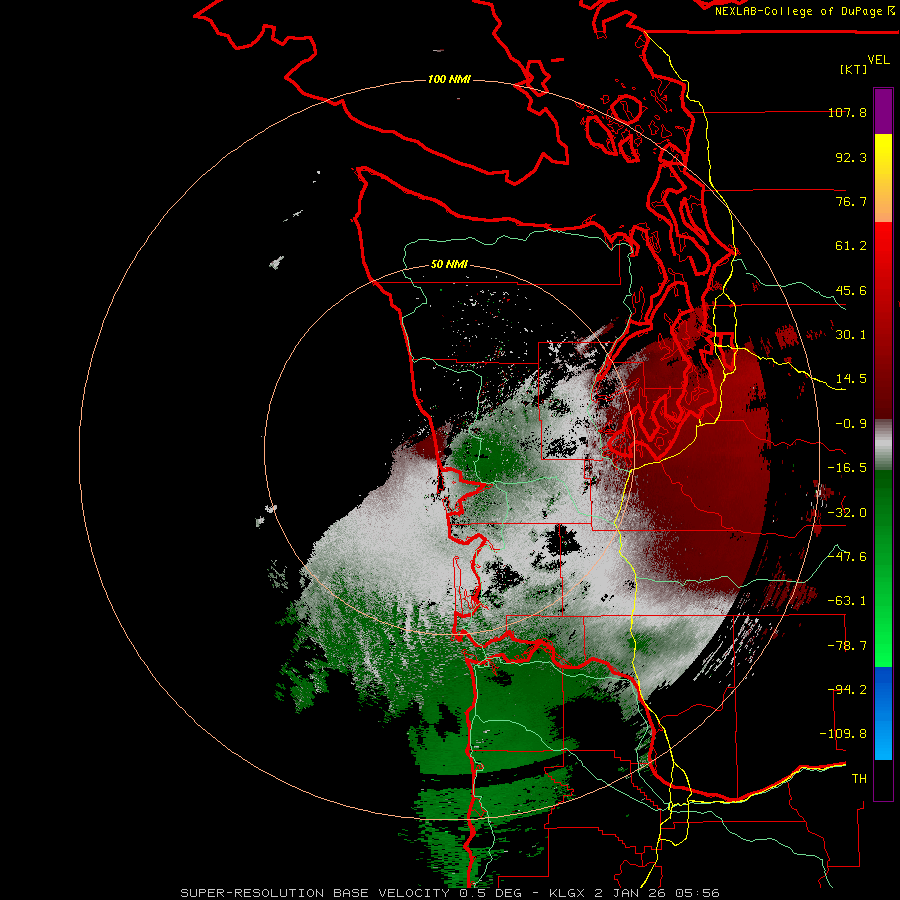Pick the bright green segment of color bar
This screenshot has height=900, width=900.
pos(883,568)
